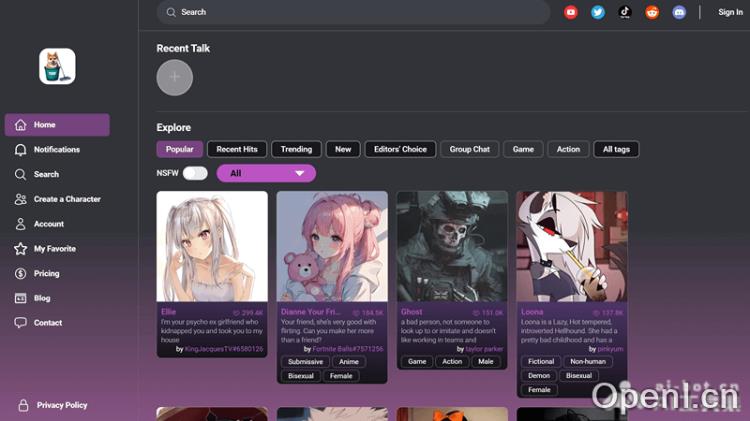Open the Twitter social link icon

click(x=598, y=12)
